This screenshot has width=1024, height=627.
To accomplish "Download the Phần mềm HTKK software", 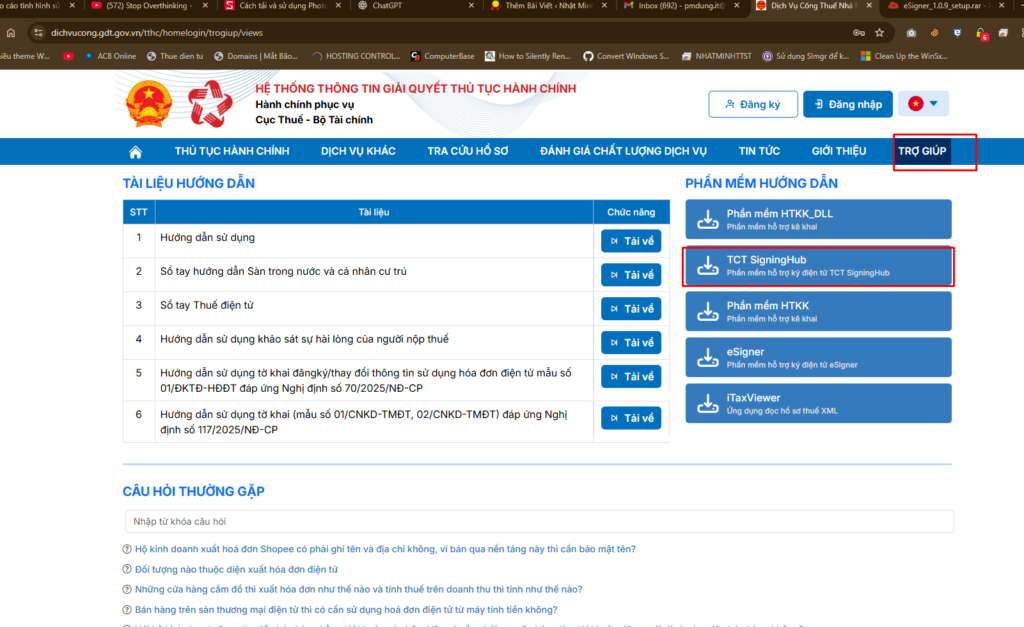I will point(817,311).
